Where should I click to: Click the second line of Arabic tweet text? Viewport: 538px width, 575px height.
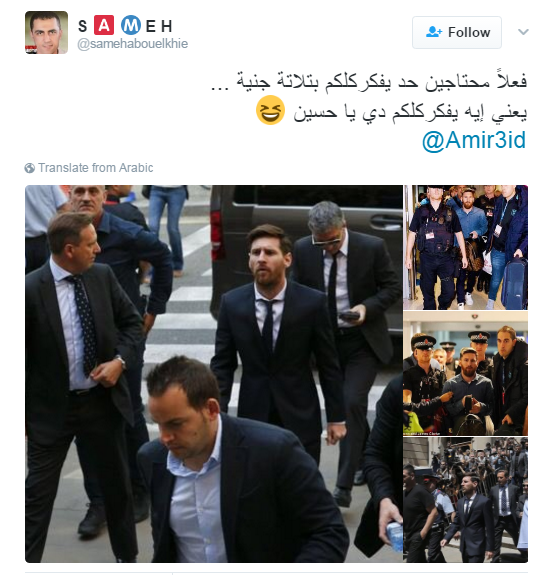pyautogui.click(x=410, y=111)
